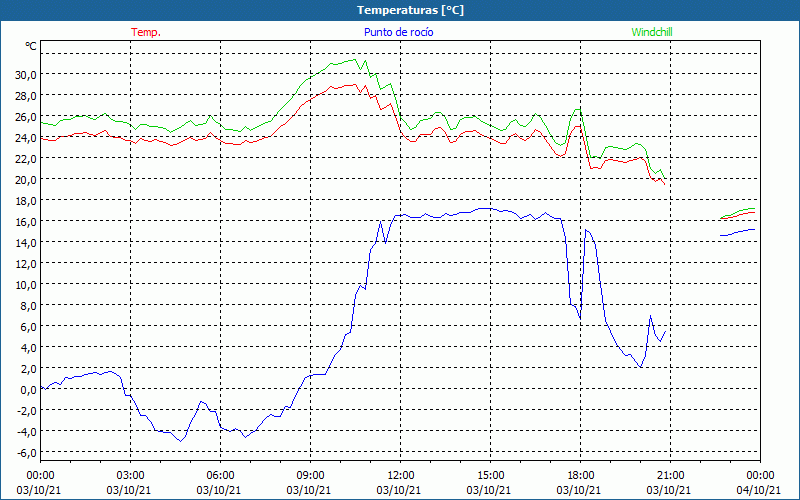Click the 22,0 y-axis value
Image resolution: width=800 pixels, height=500 pixels.
click(26, 158)
